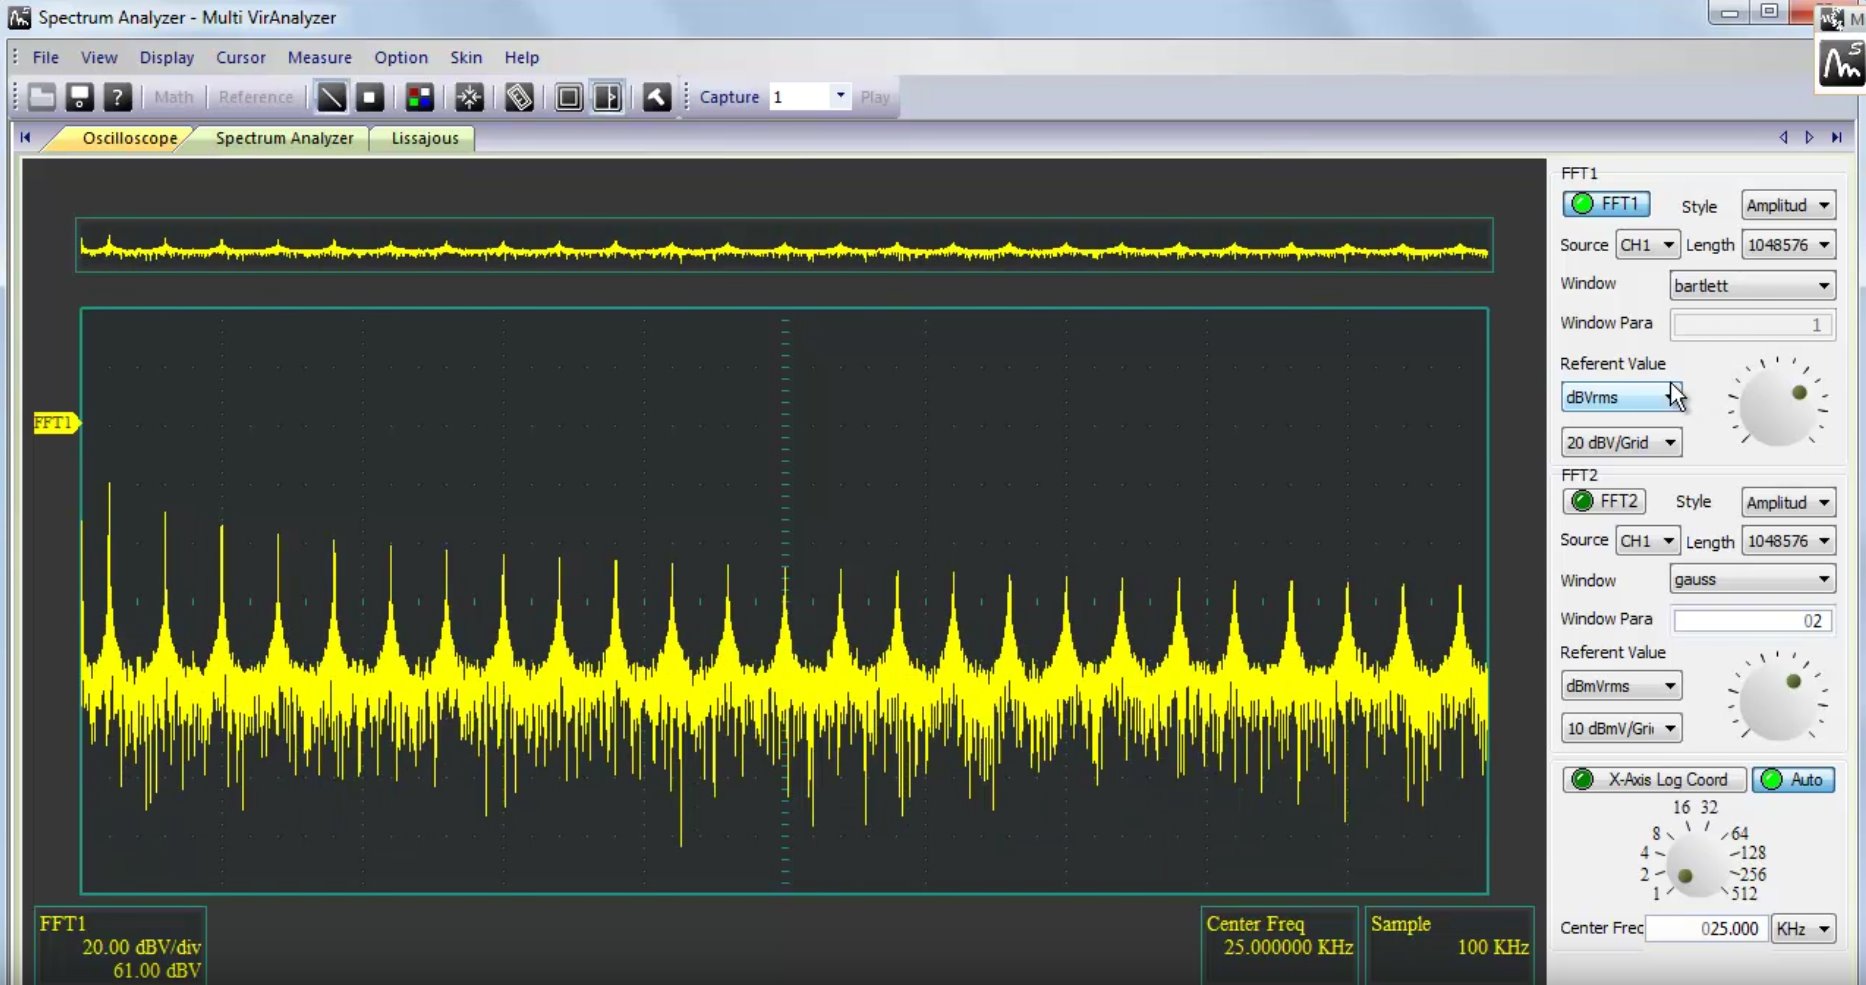Toggle X-Axis Log Coord
The height and width of the screenshot is (985, 1866).
click(x=1654, y=779)
